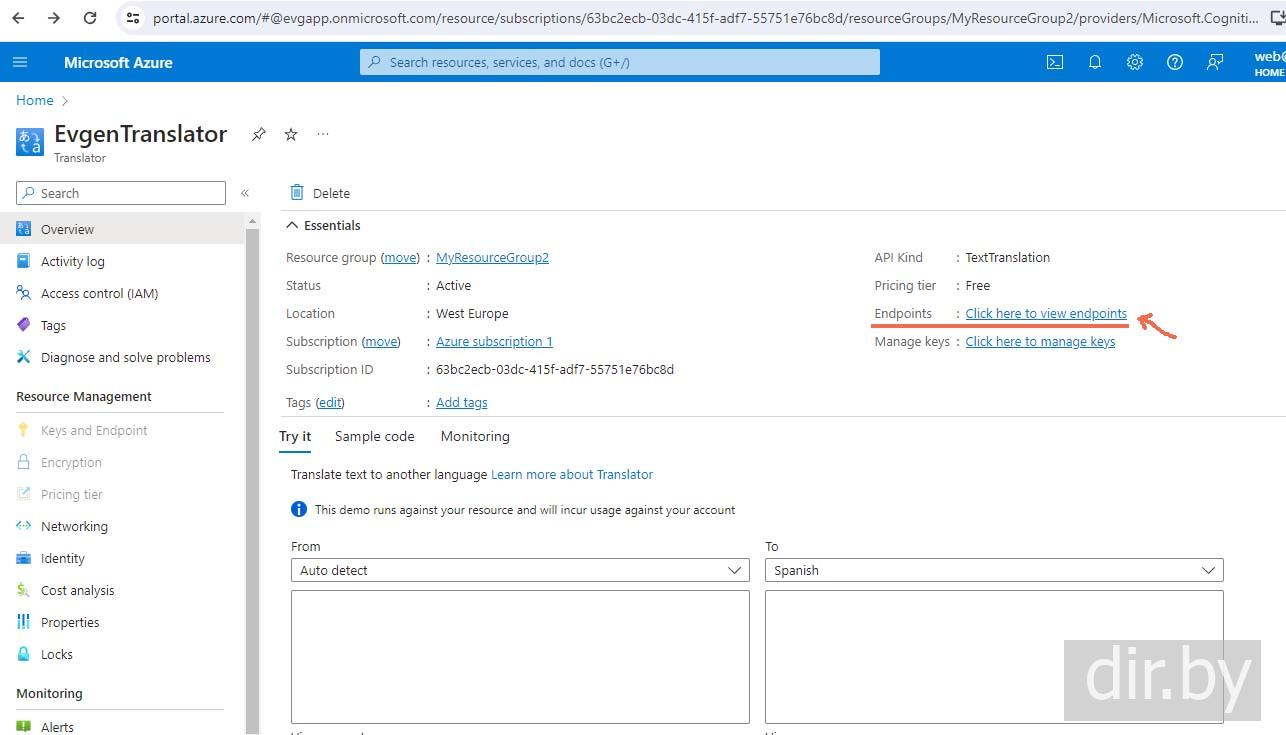Viewport: 1286px width, 735px height.
Task: Open the portal settings gear icon
Action: 1135,62
